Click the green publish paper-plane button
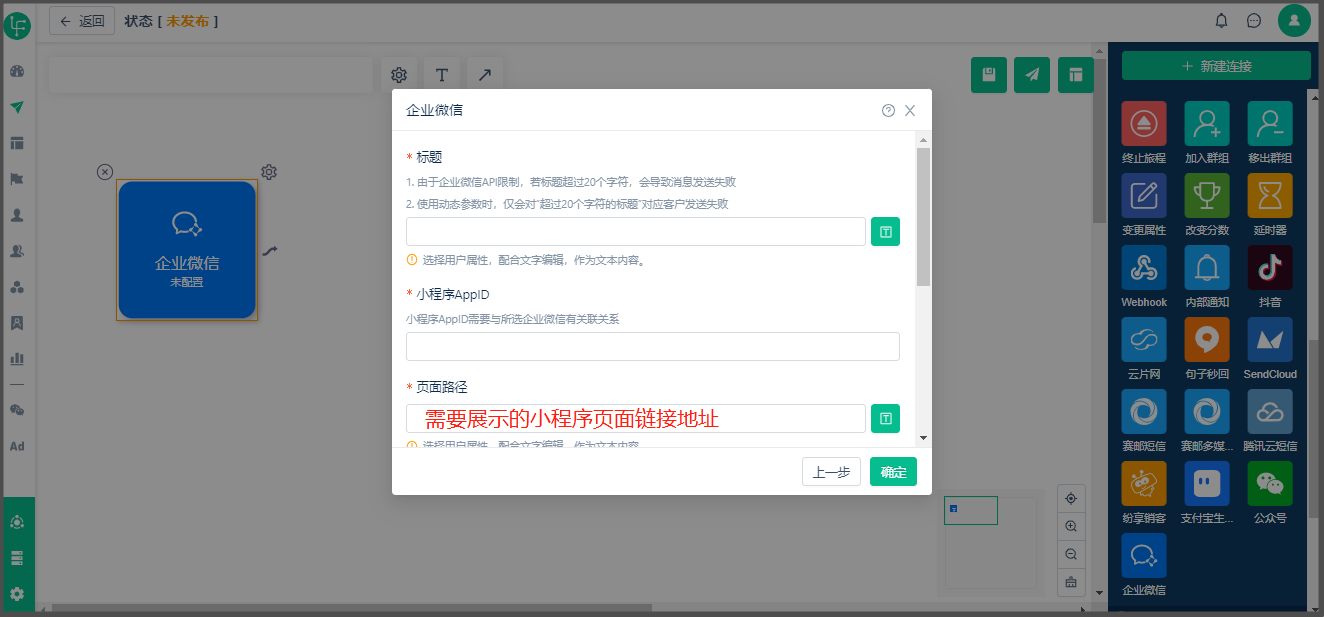 (x=1032, y=75)
